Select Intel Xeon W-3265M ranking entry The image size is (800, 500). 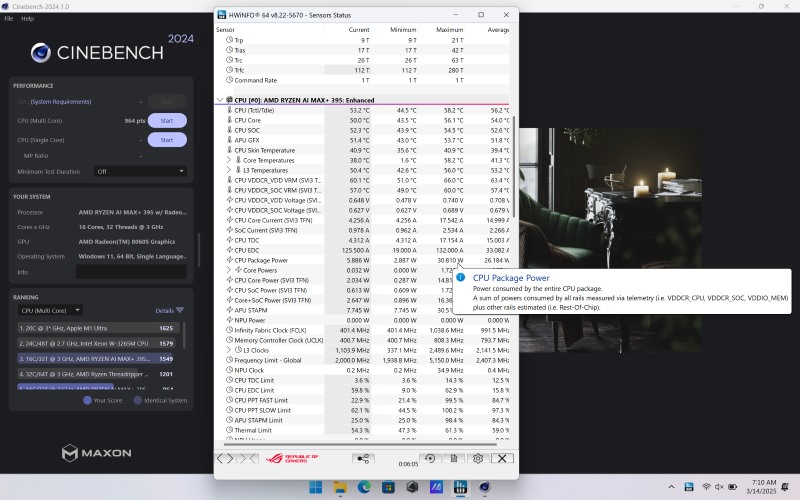[97, 343]
